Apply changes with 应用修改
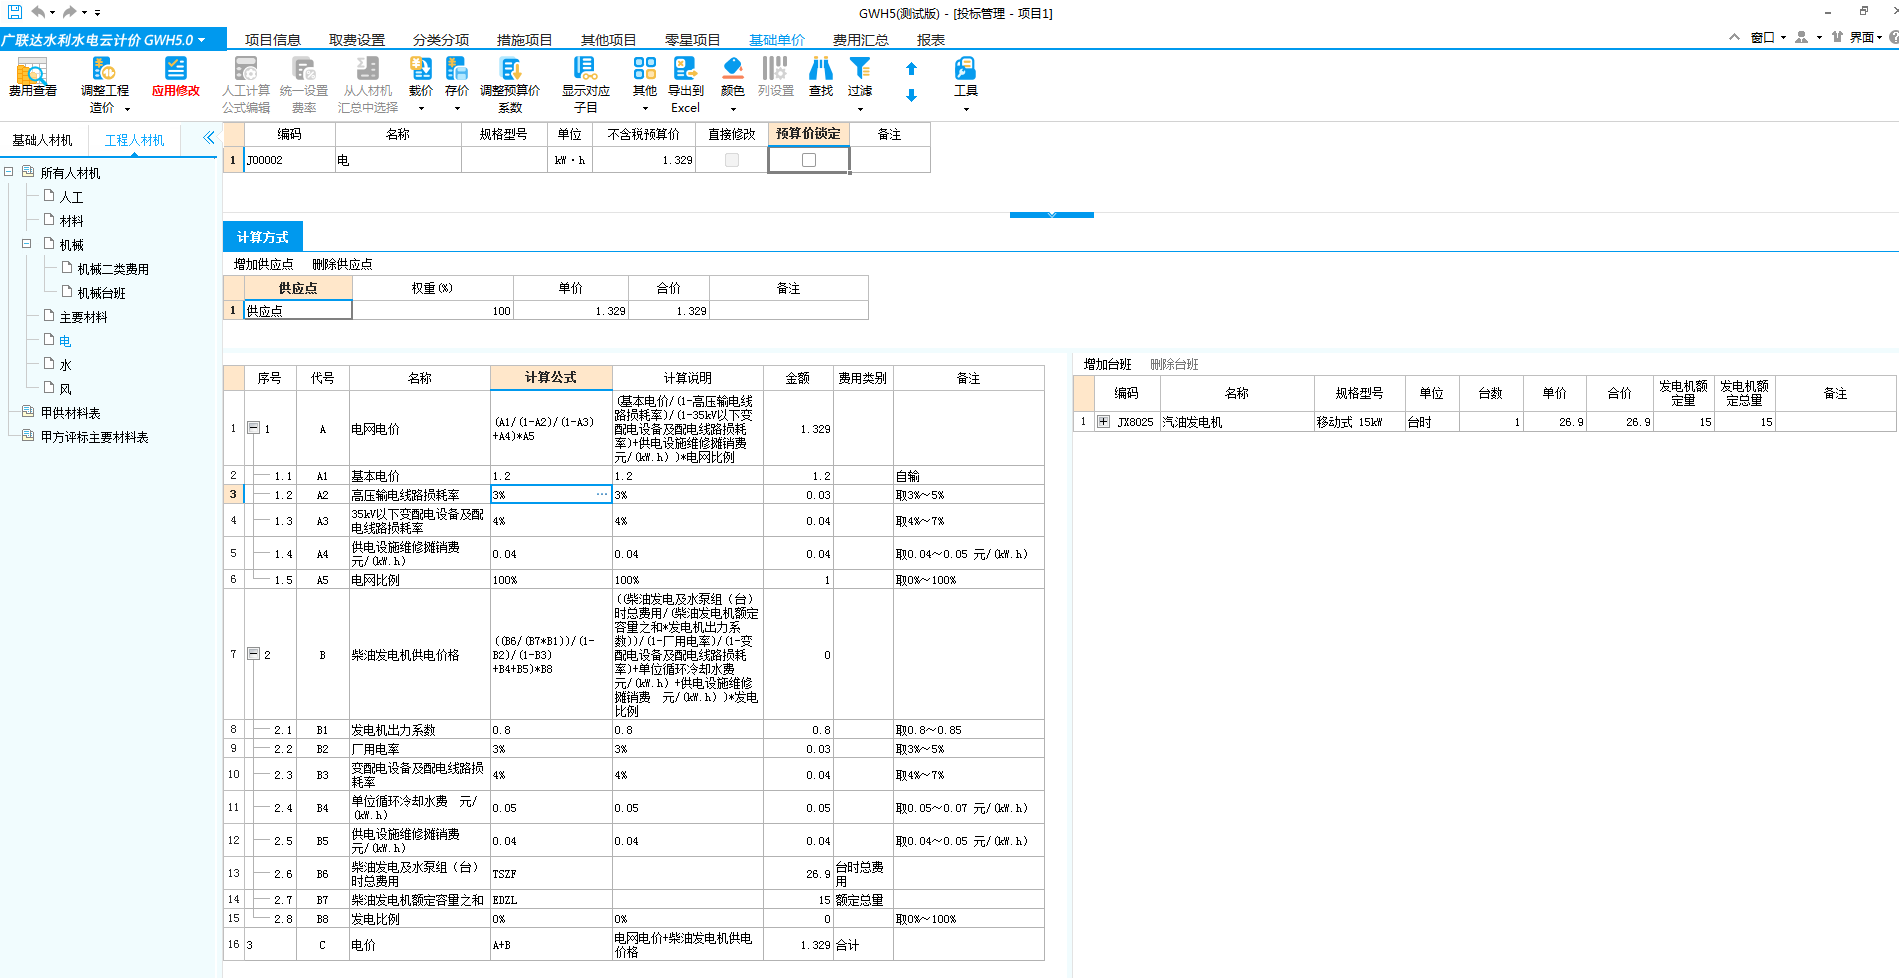 (x=176, y=77)
